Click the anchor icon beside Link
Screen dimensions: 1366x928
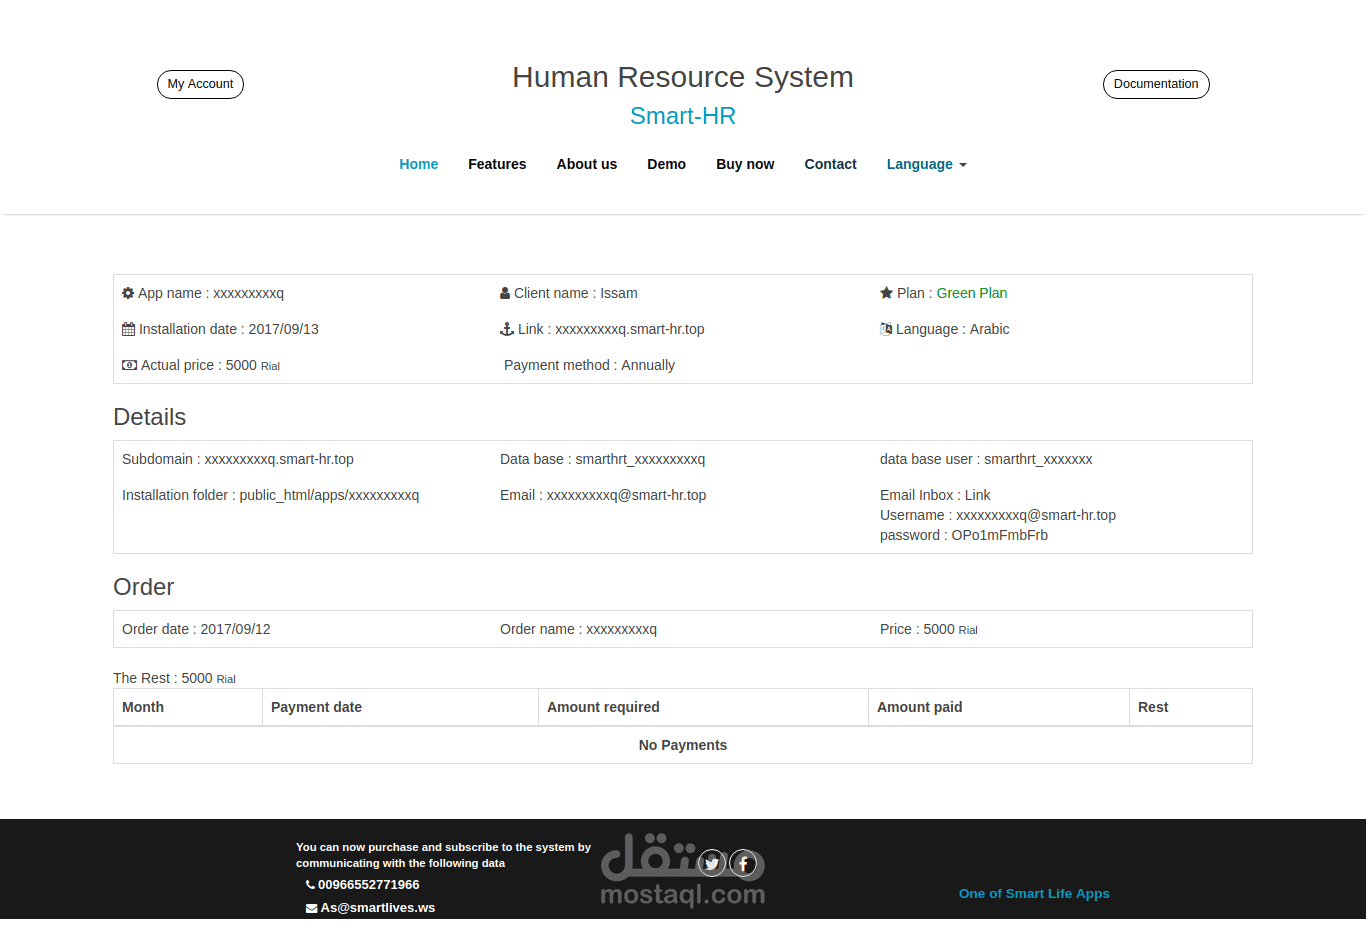pyautogui.click(x=507, y=329)
